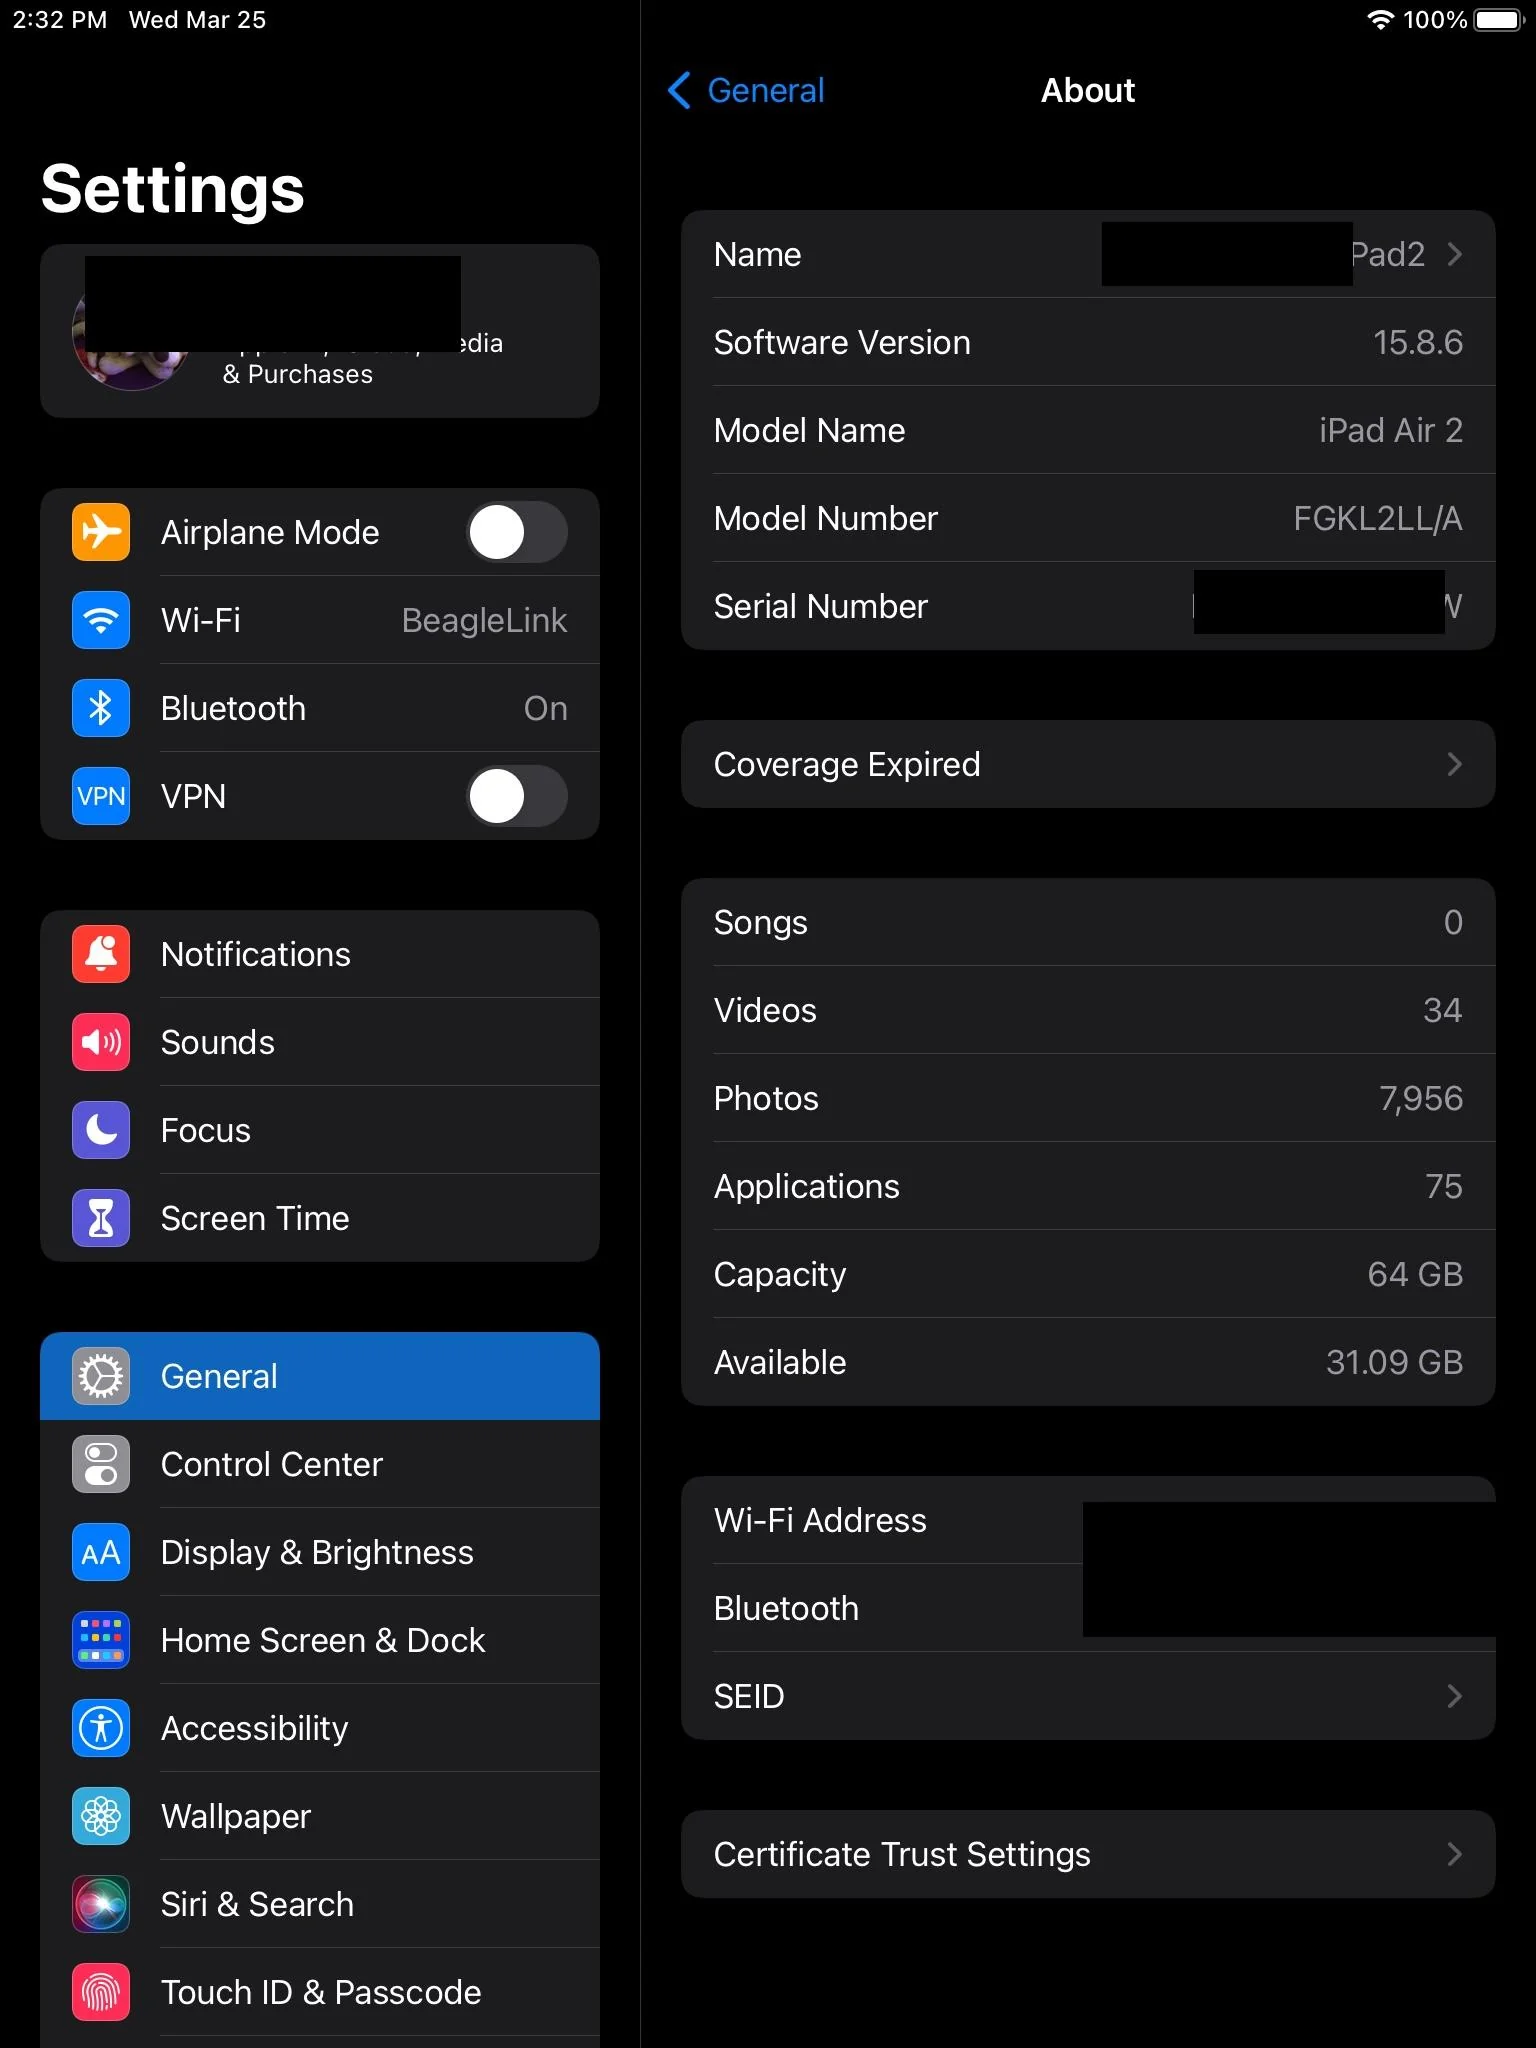
Task: Tap the back chevron beside General
Action: click(679, 90)
